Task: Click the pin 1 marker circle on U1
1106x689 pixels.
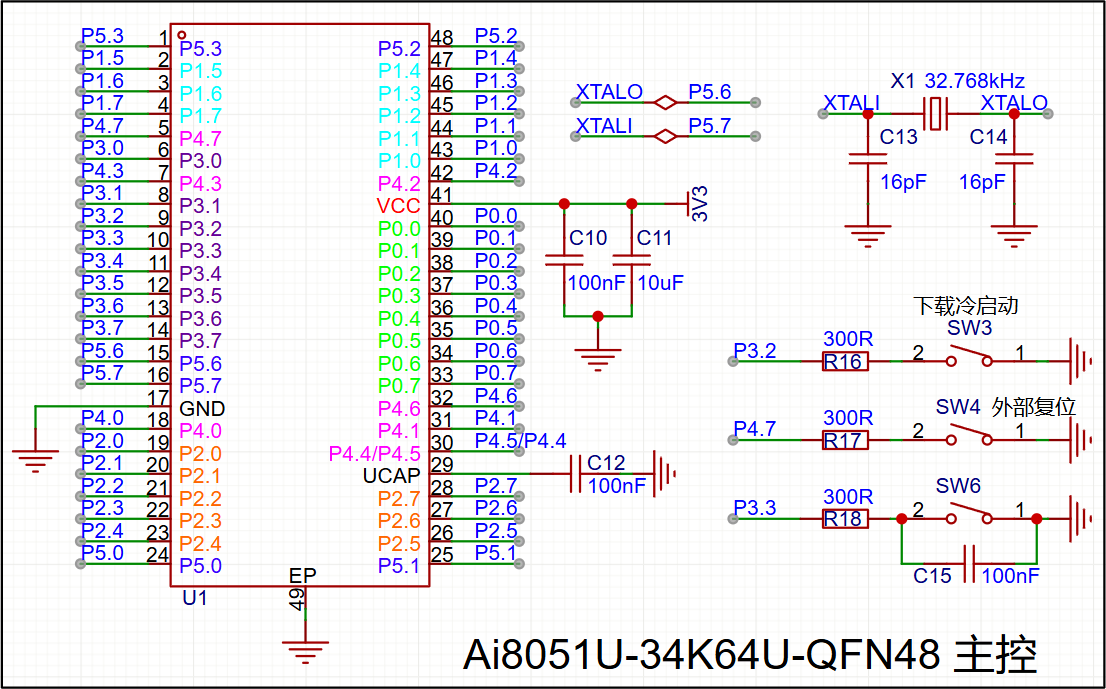Action: point(182,34)
